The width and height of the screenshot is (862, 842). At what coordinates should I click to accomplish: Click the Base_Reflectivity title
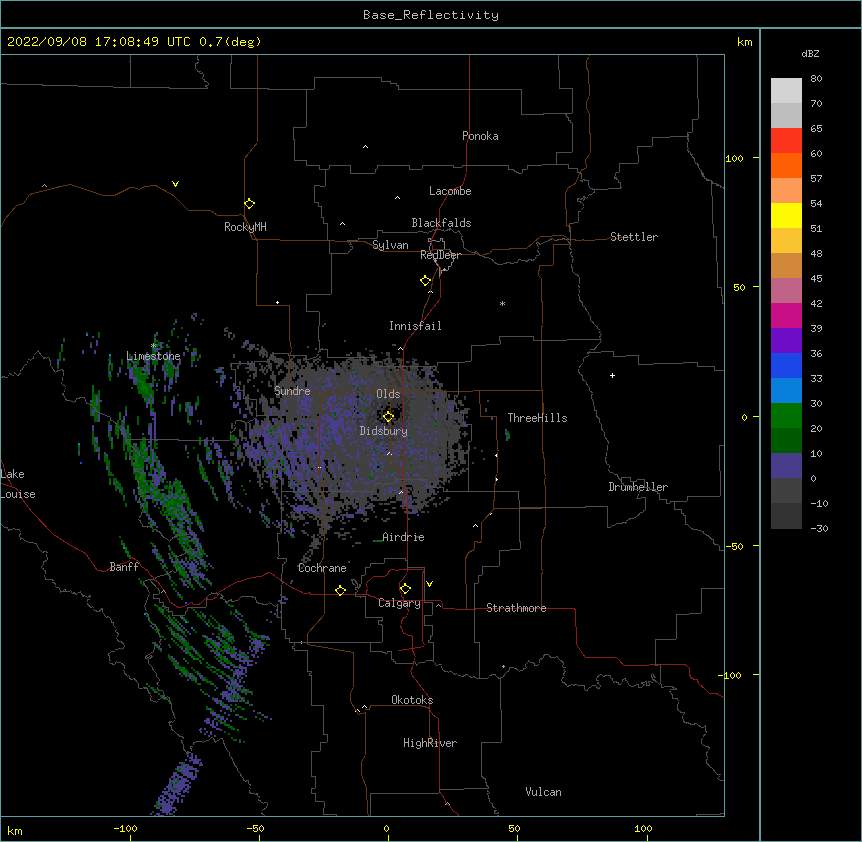(x=431, y=15)
